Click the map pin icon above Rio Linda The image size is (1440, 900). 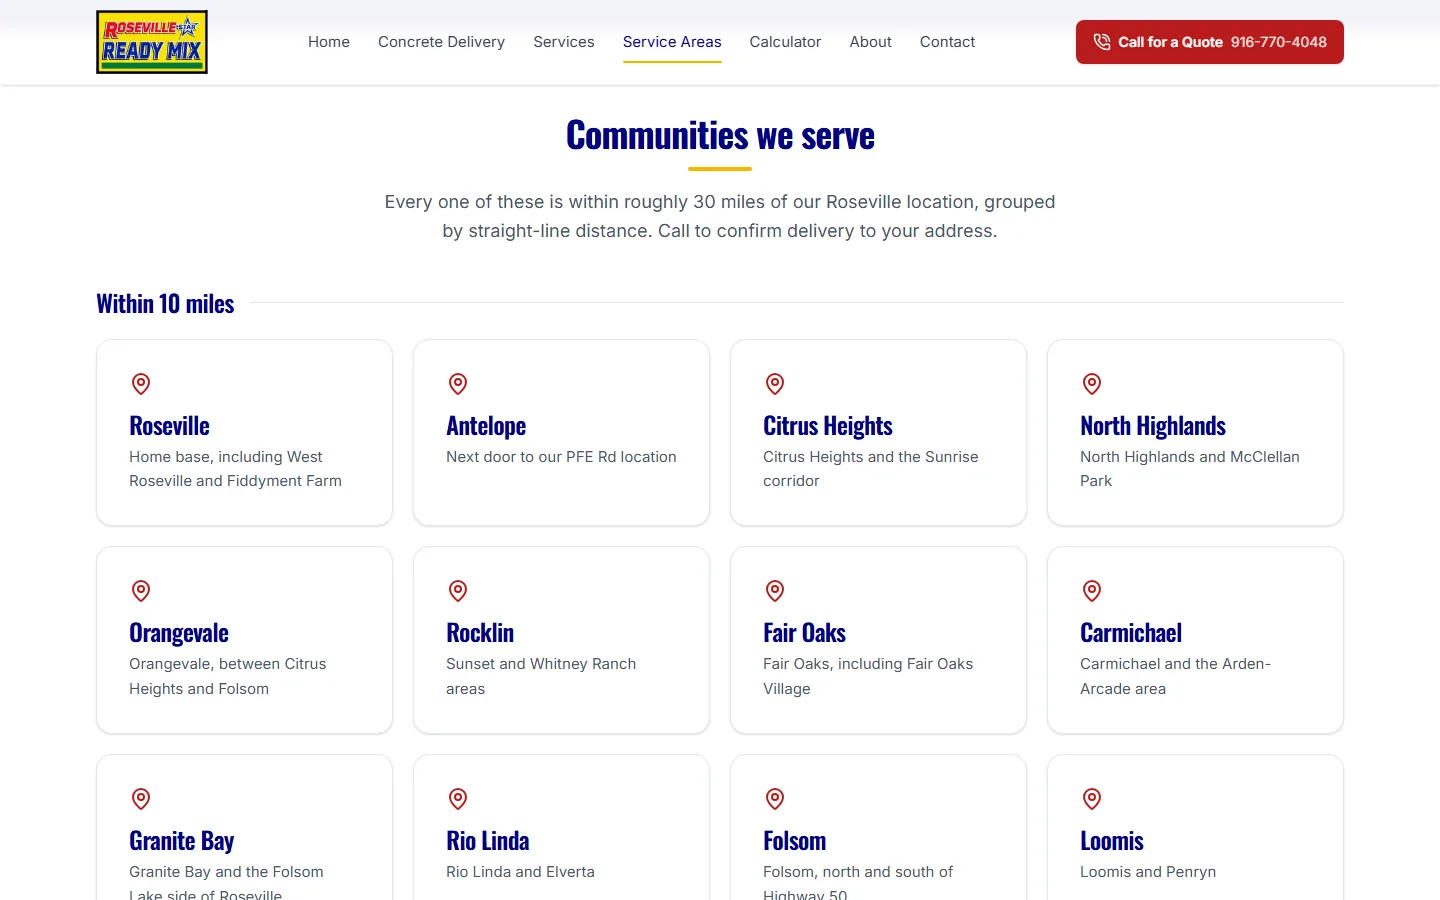tap(458, 799)
